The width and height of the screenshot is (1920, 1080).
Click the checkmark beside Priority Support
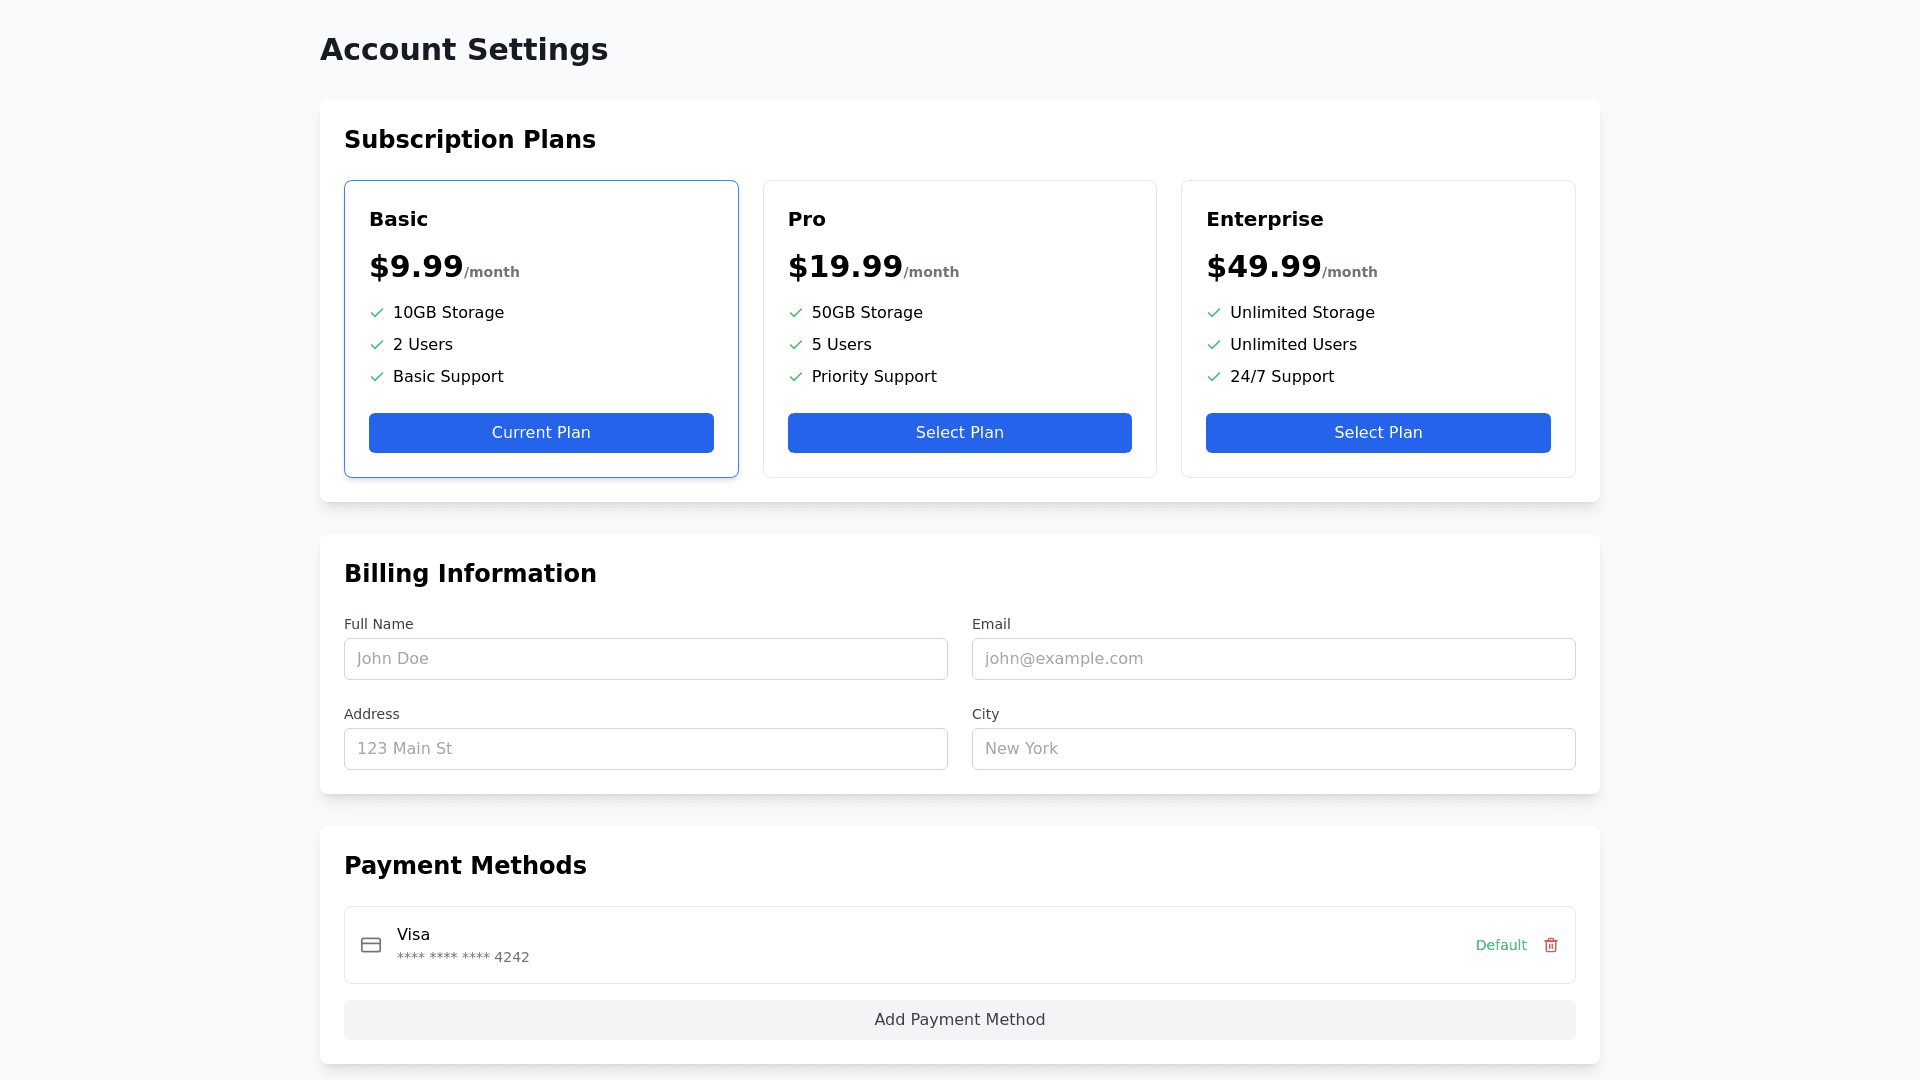click(796, 377)
